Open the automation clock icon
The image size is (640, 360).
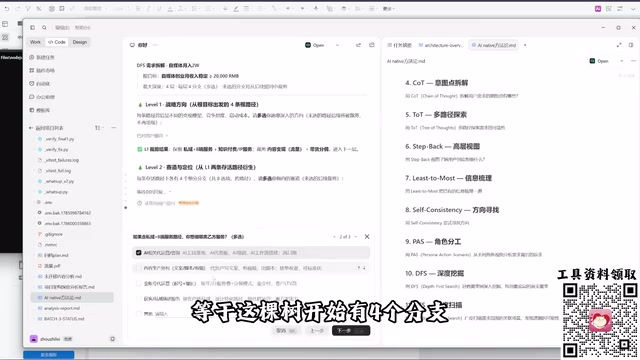pos(31,84)
